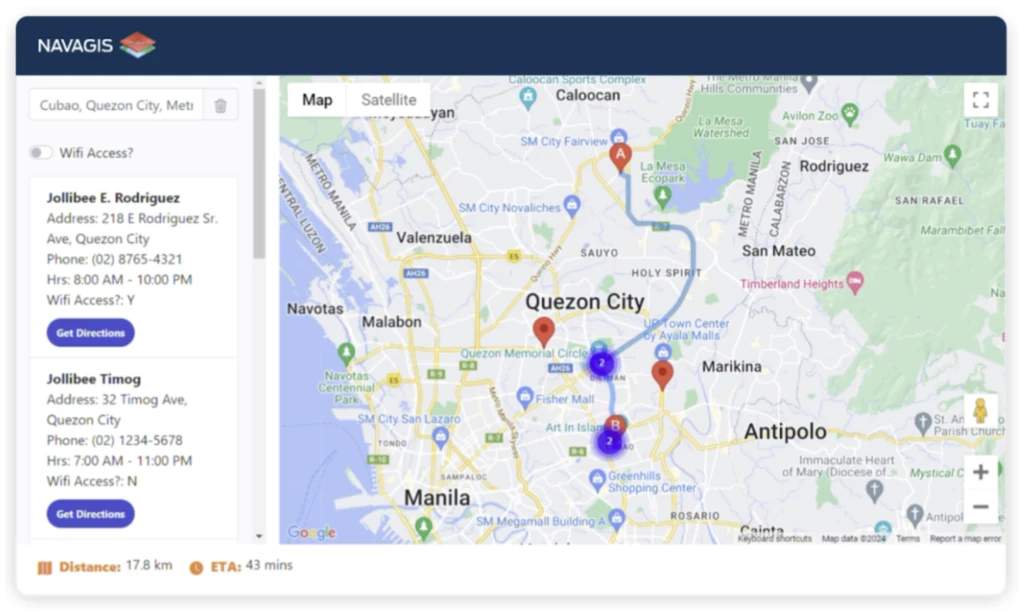Viewport: 1024px width, 613px height.
Task: Click red marker west of Quezon Memorial Circle
Action: (x=544, y=331)
